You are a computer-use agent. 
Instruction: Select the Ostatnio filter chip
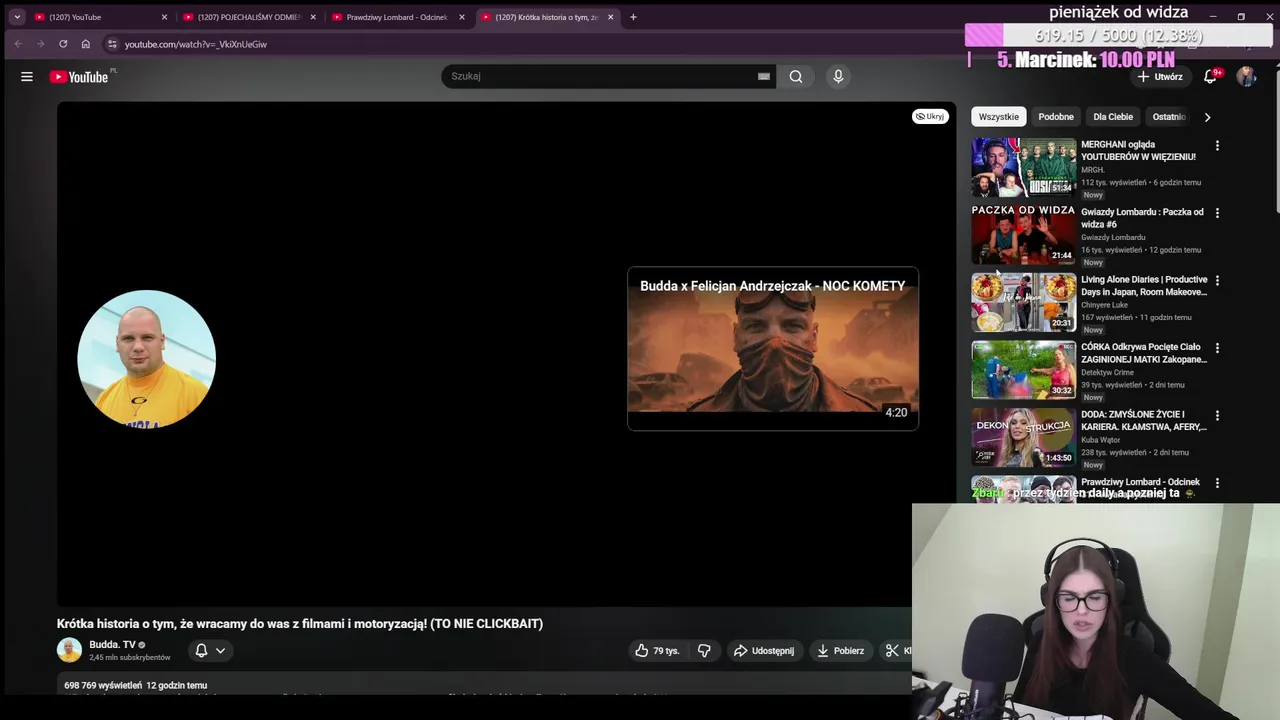pyautogui.click(x=1169, y=117)
